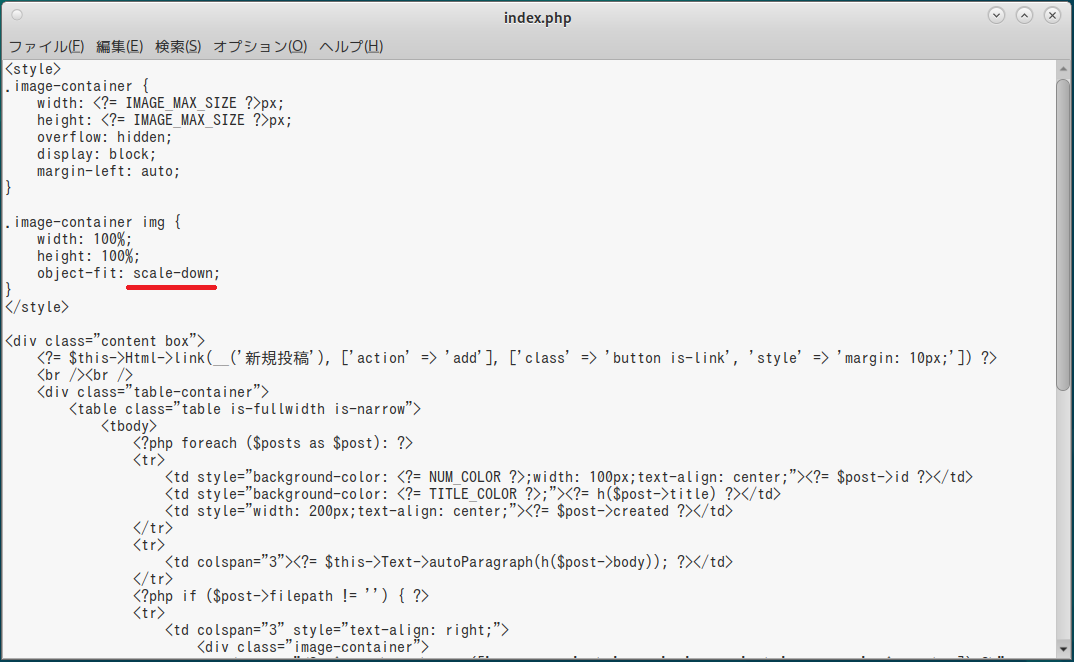Maximize the index.php window

click(x=1024, y=16)
